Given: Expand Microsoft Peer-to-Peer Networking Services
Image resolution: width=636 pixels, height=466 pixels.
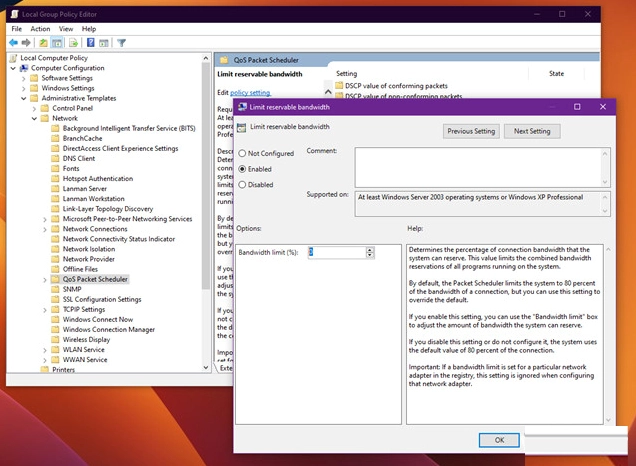Looking at the screenshot, I should point(45,219).
